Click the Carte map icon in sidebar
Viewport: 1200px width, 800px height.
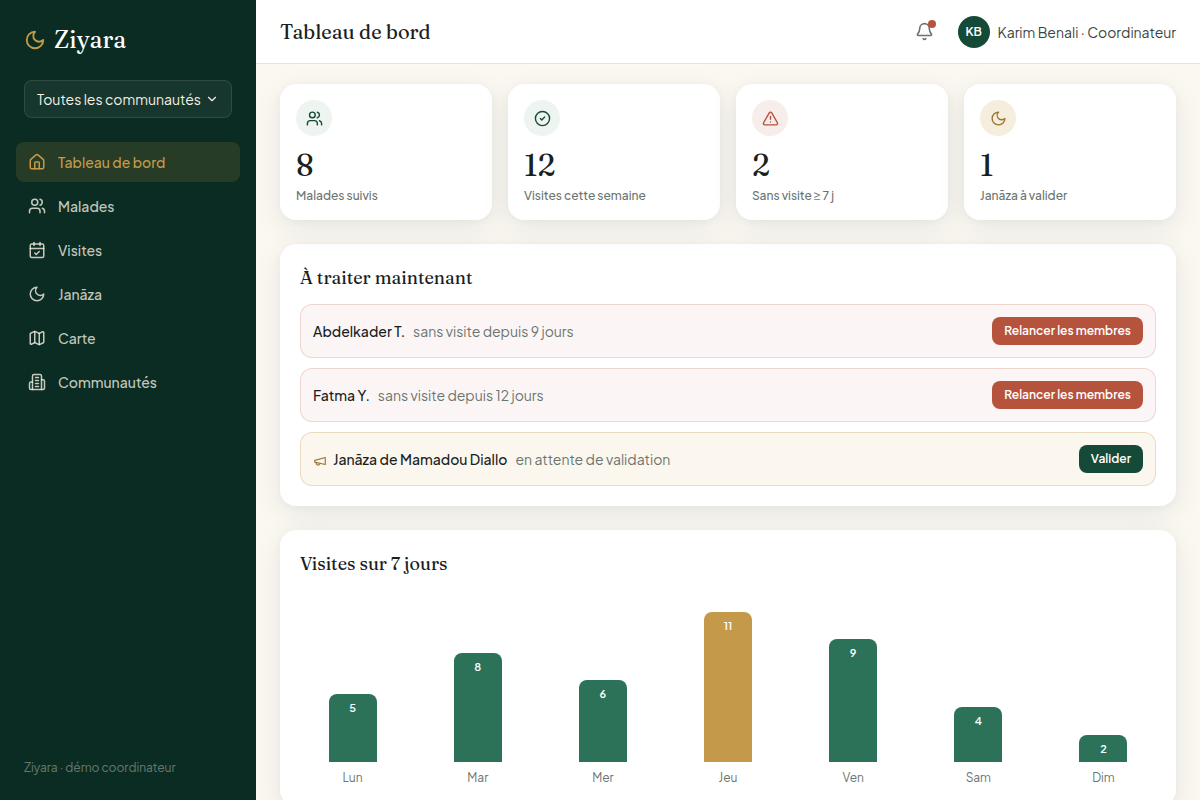[37, 338]
